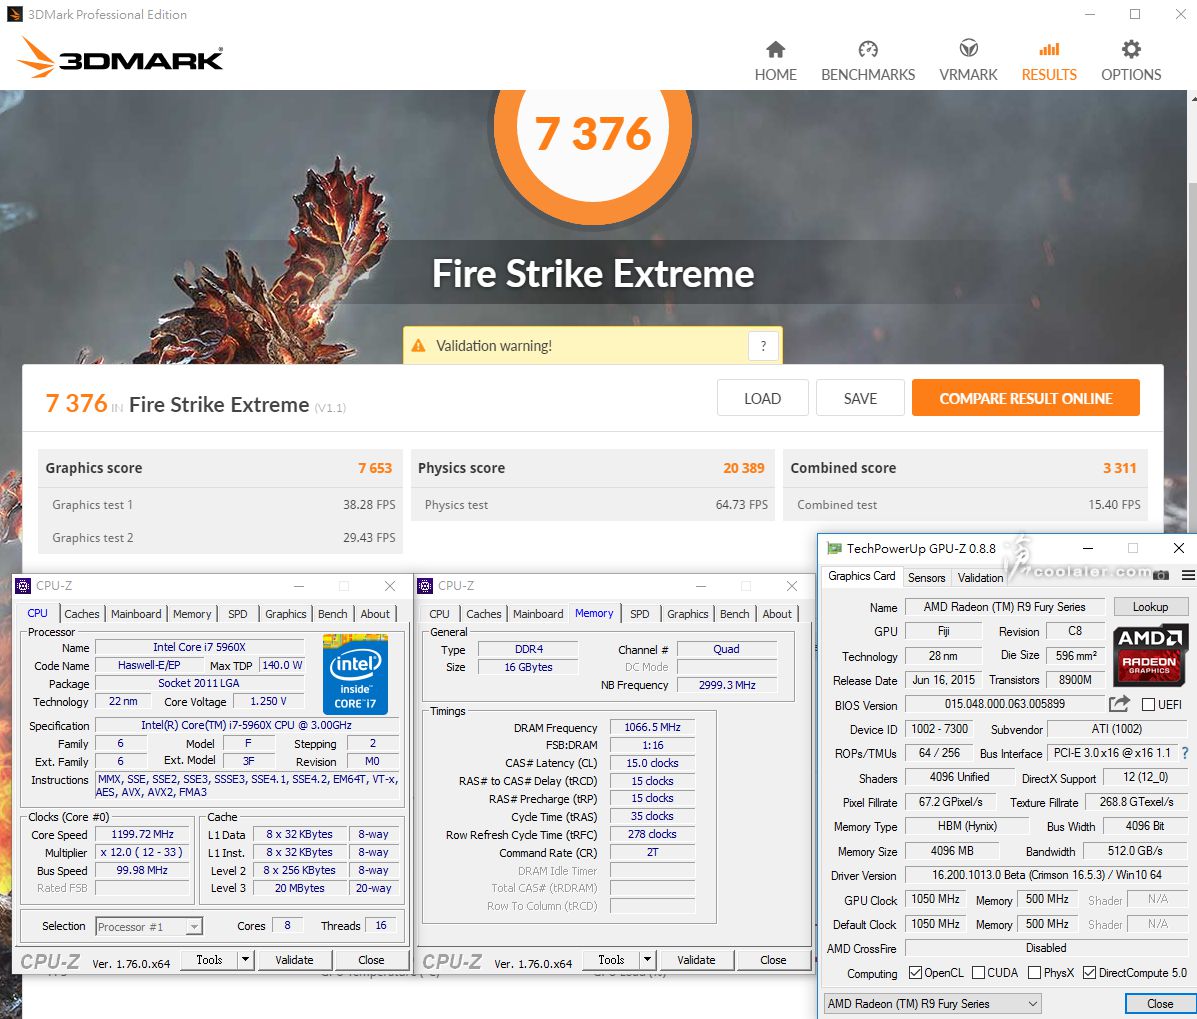Open the Graphics tab in left CPU-Z
The height and width of the screenshot is (1019, 1197).
pos(286,614)
